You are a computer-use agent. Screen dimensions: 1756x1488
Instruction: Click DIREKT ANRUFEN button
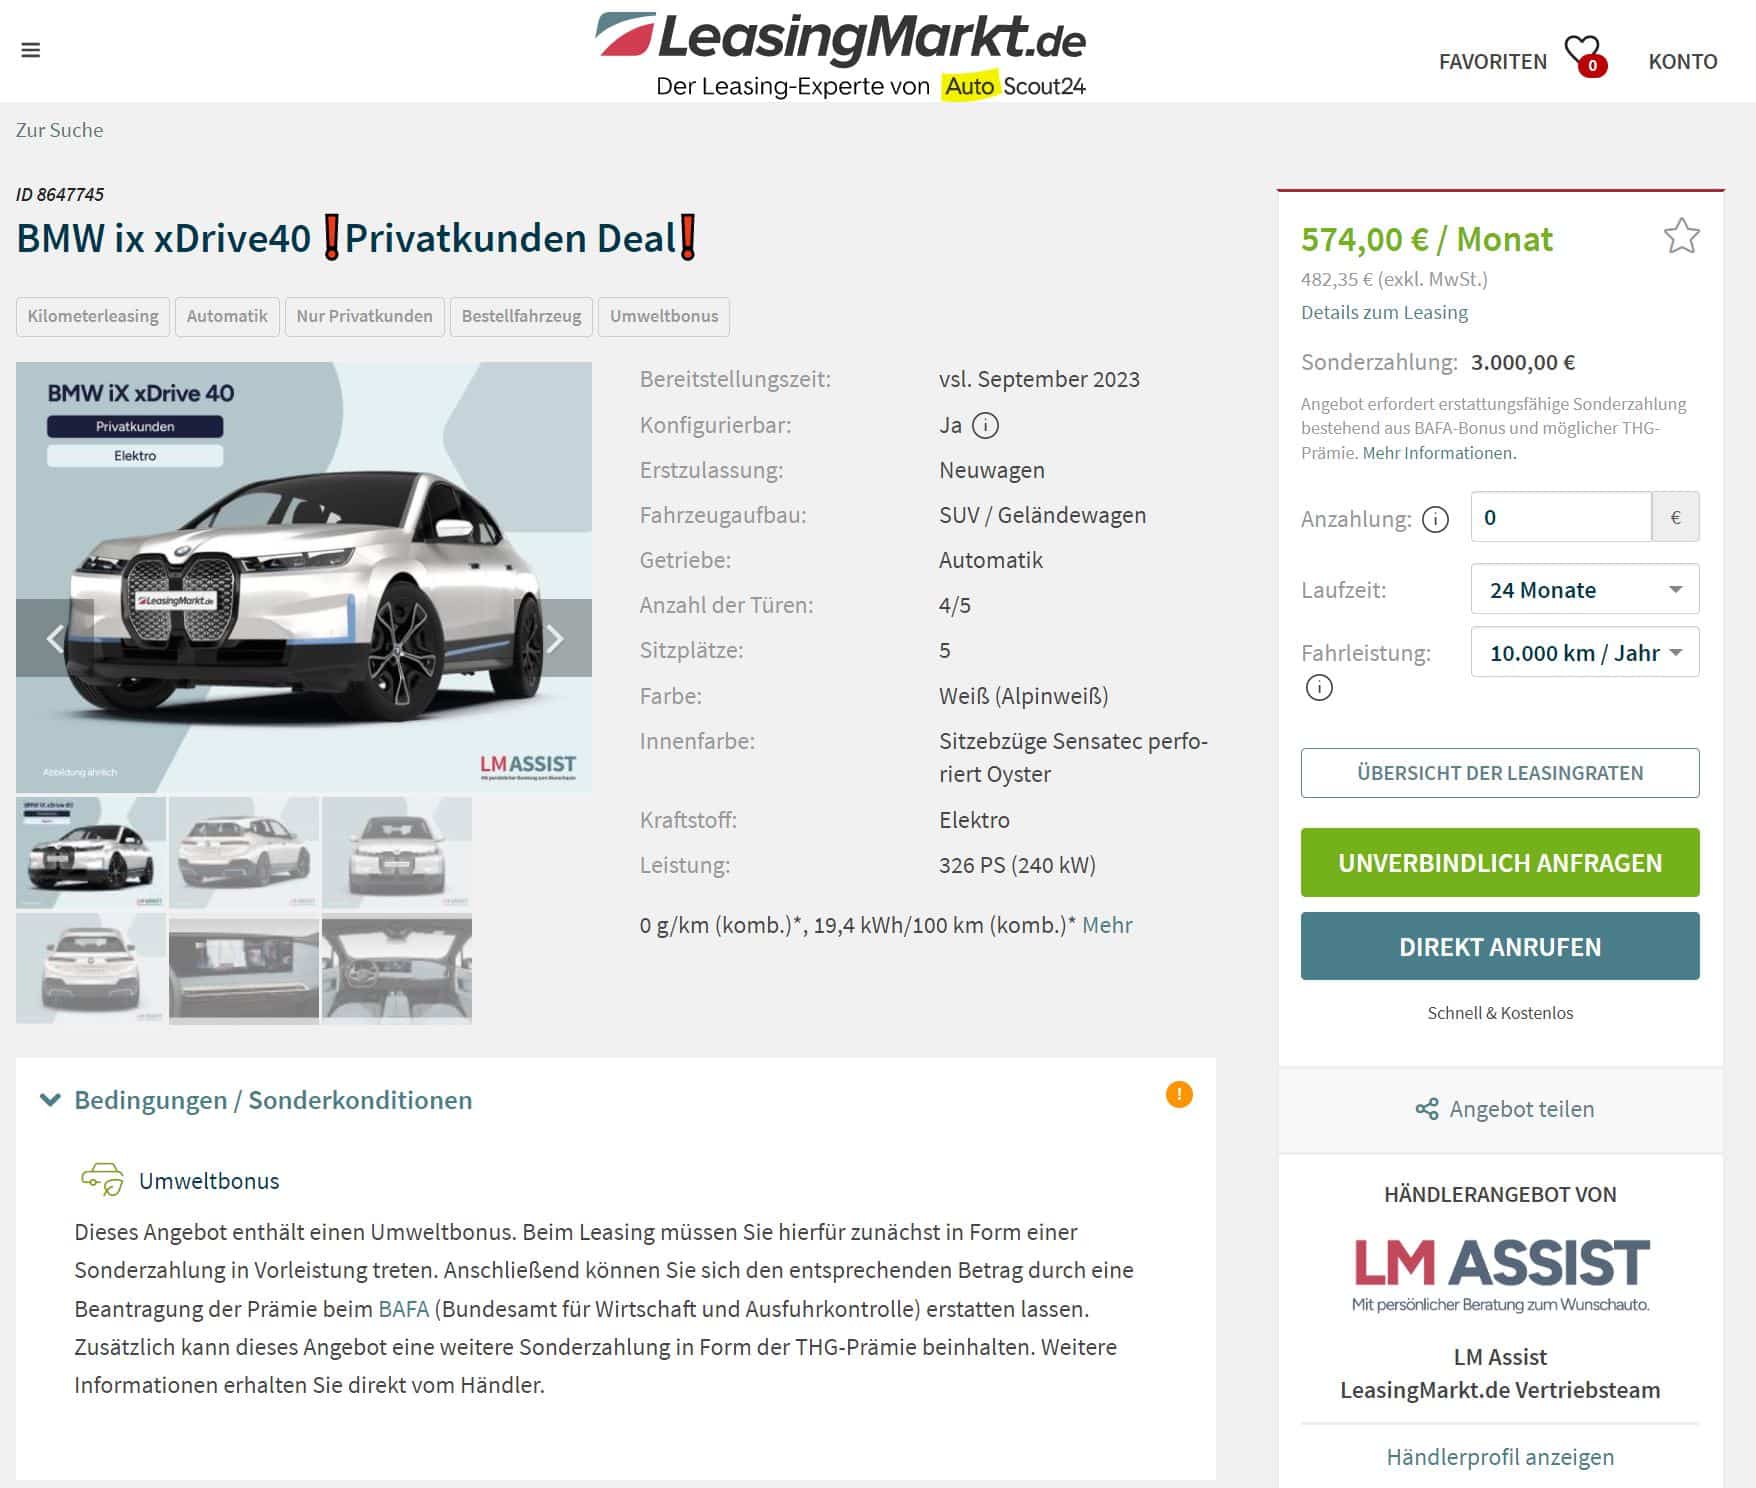(x=1500, y=946)
